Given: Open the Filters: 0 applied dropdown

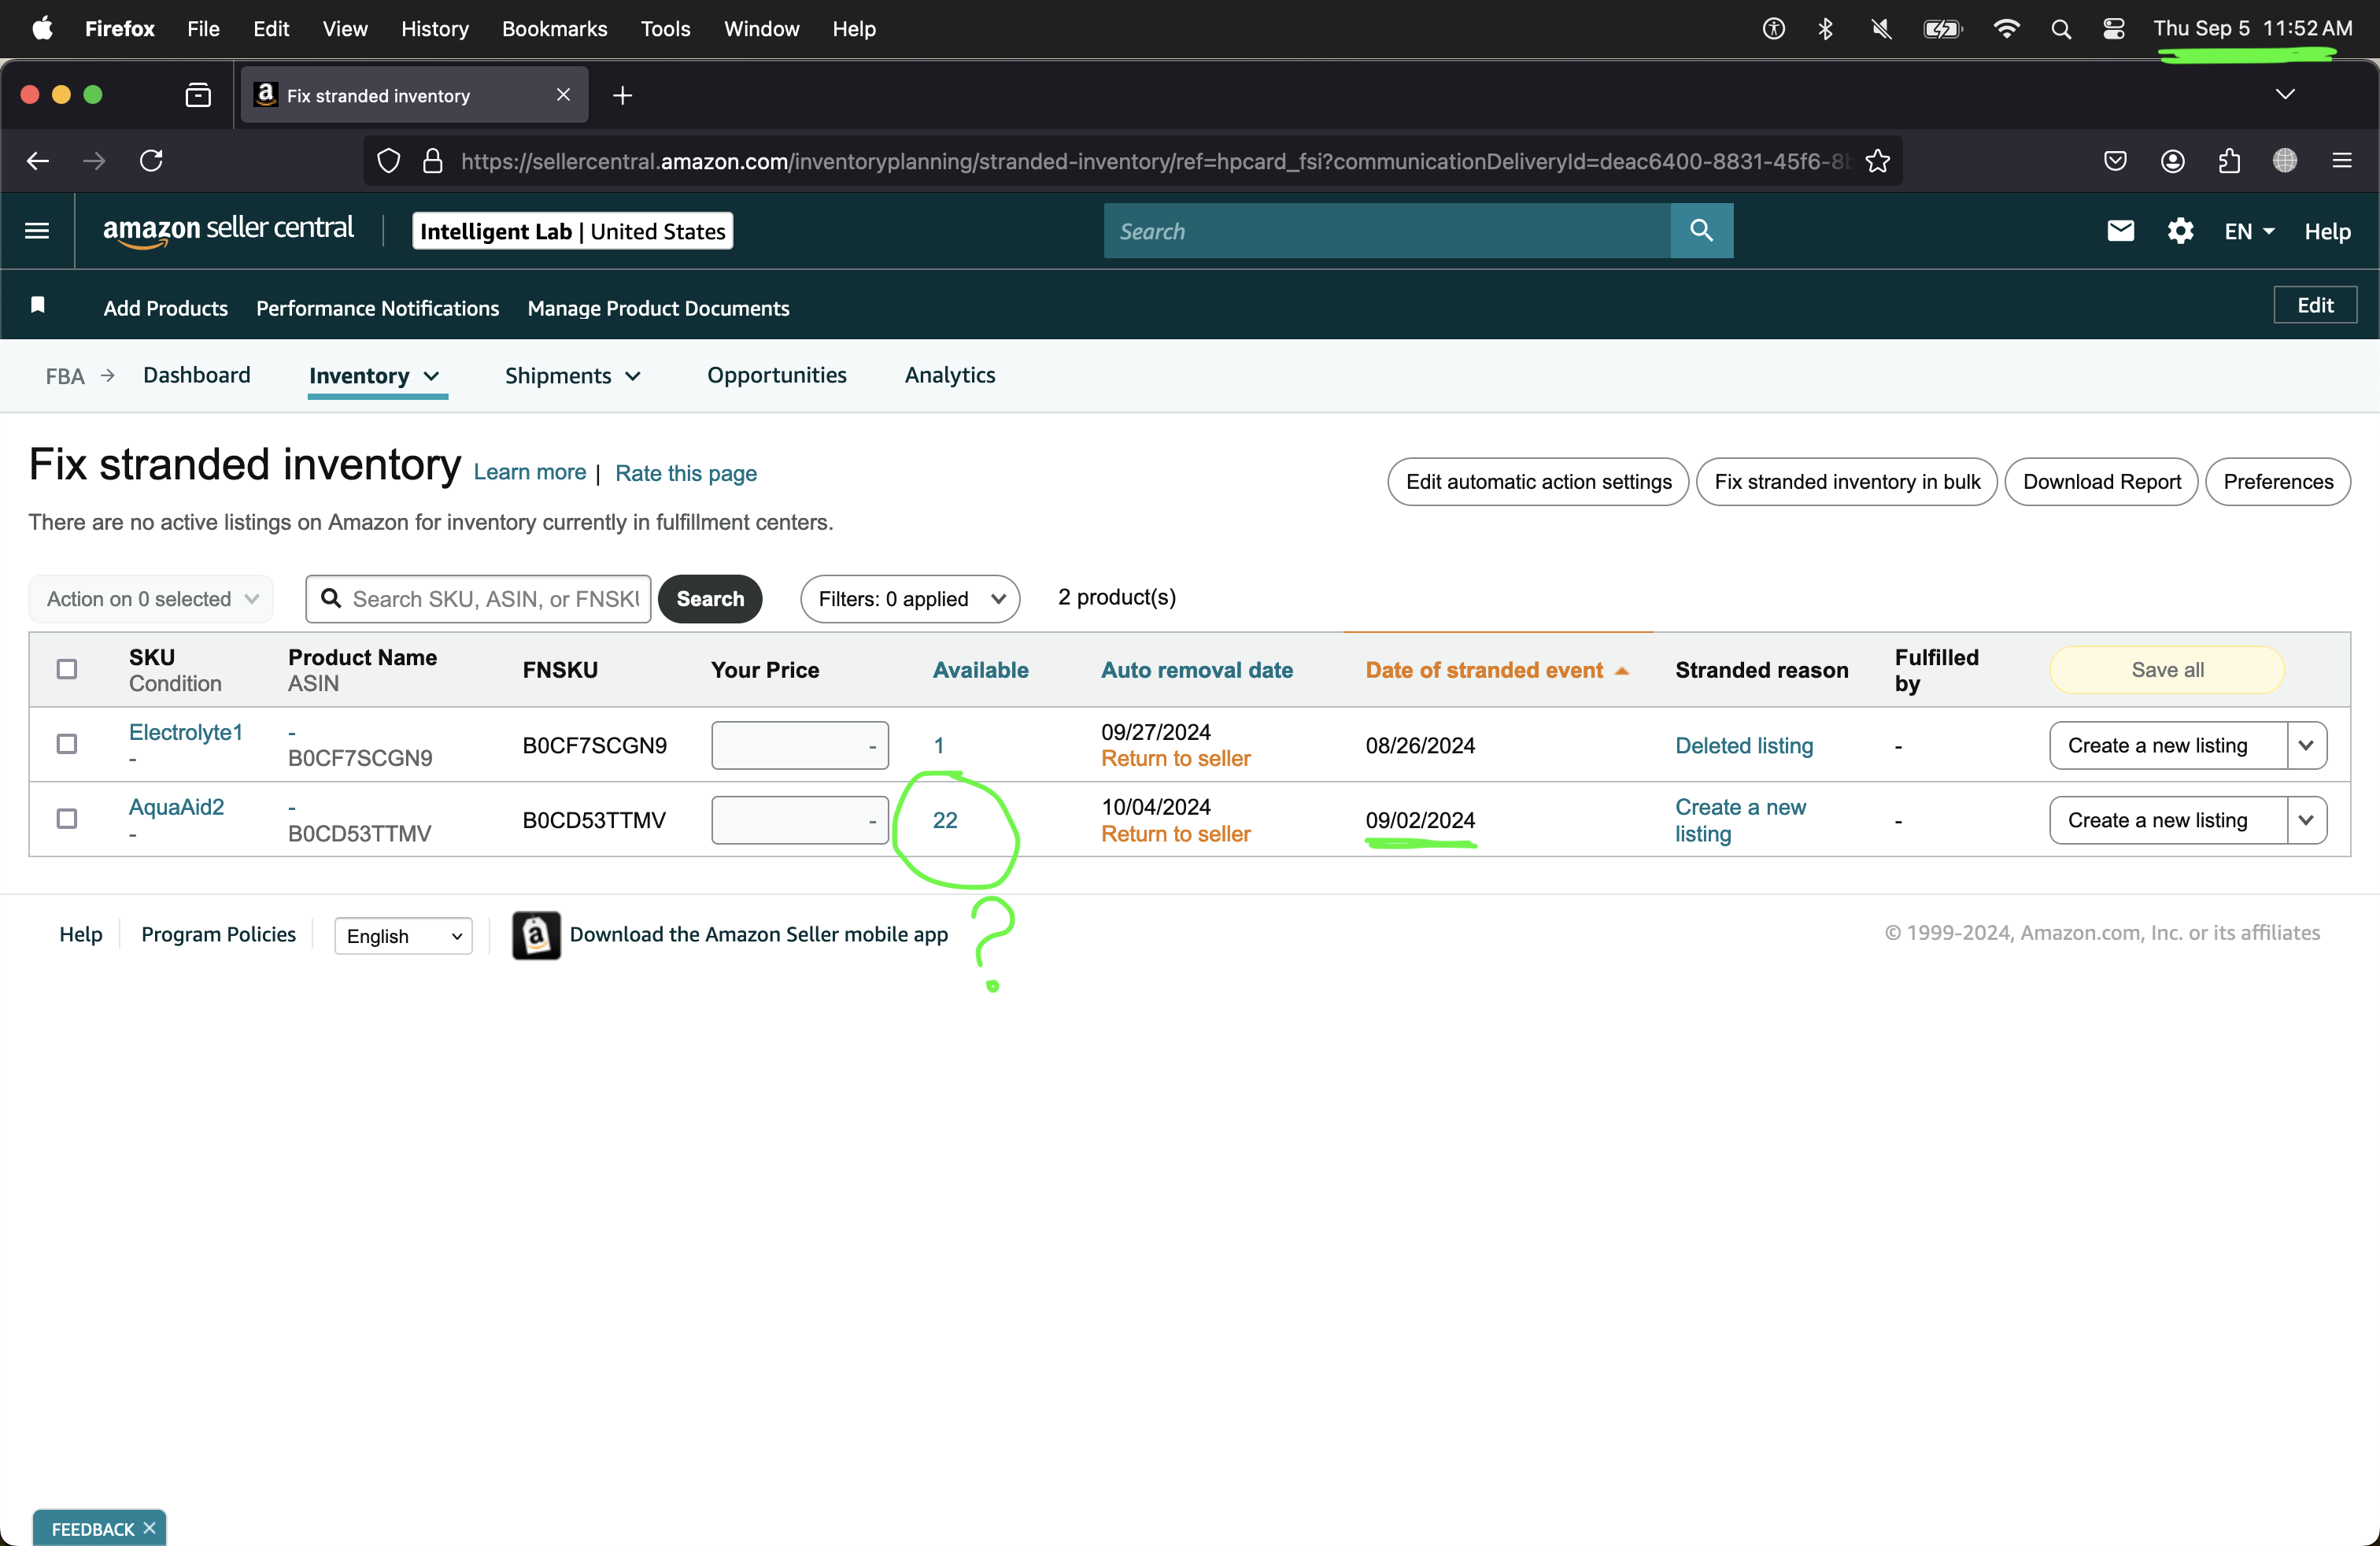Looking at the screenshot, I should click(910, 599).
